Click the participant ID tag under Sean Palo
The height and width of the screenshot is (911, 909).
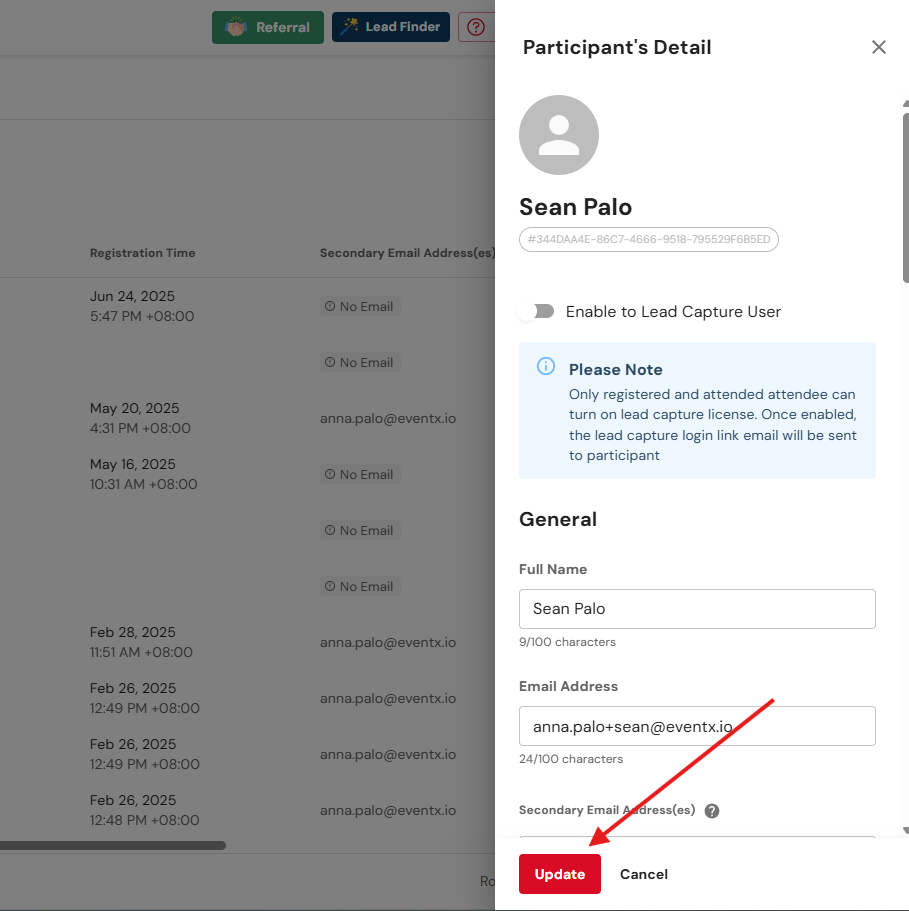coord(648,240)
